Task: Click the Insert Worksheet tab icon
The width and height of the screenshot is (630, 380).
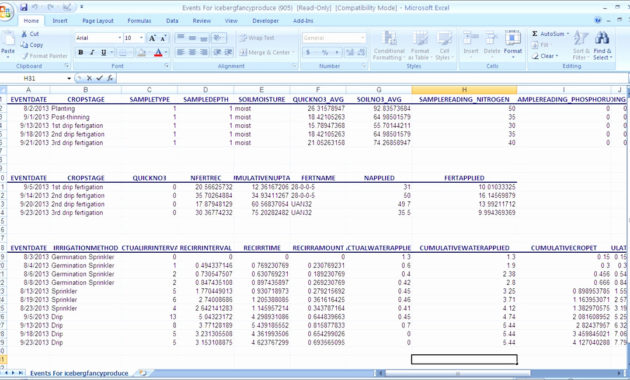Action: [142, 373]
